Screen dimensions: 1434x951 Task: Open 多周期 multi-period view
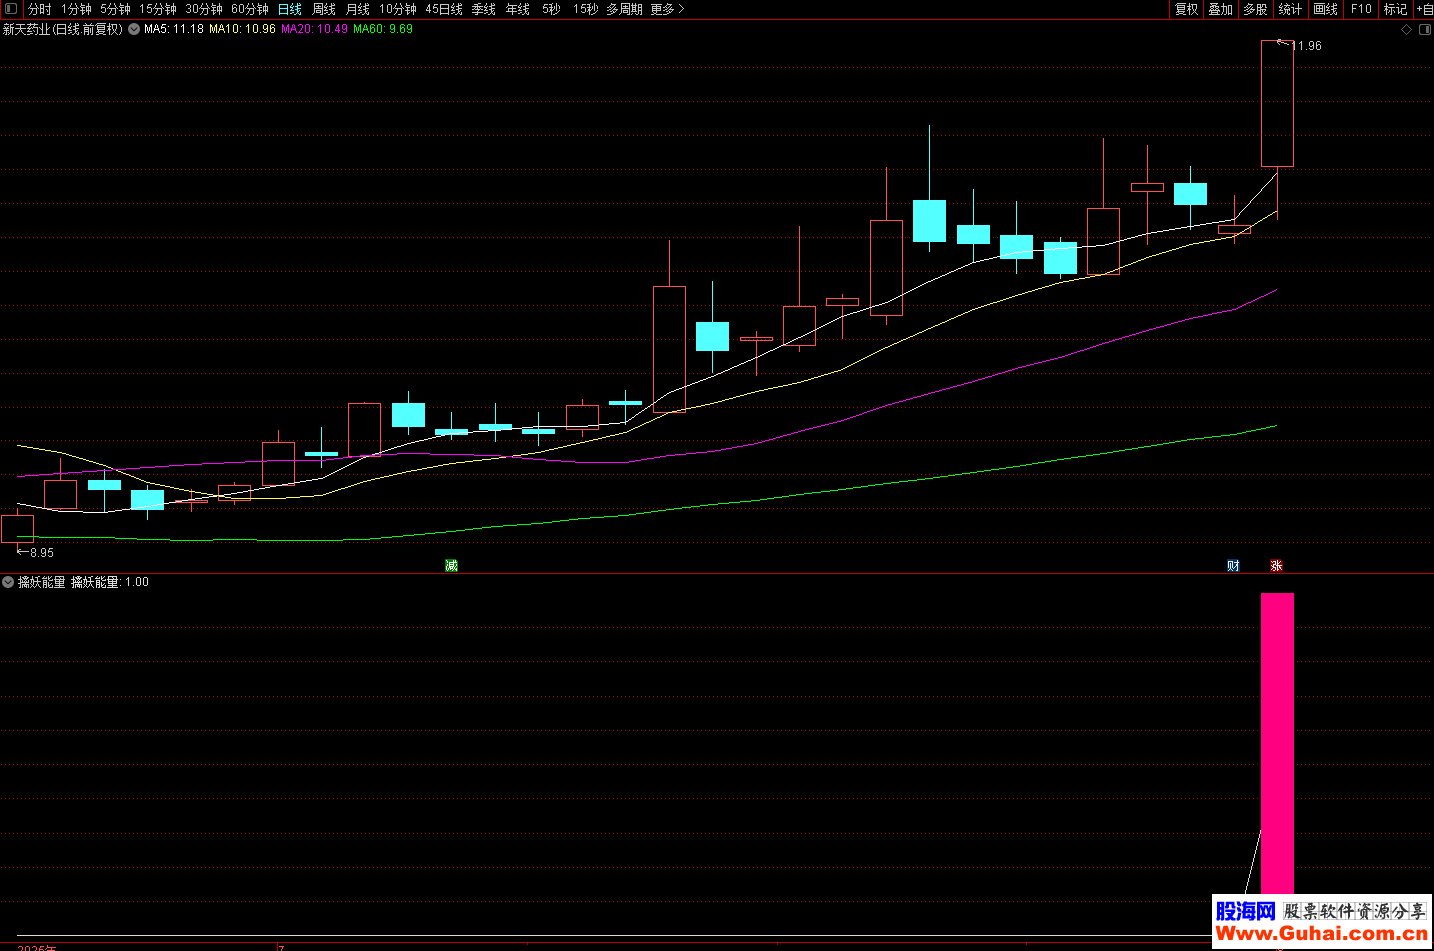click(x=624, y=9)
